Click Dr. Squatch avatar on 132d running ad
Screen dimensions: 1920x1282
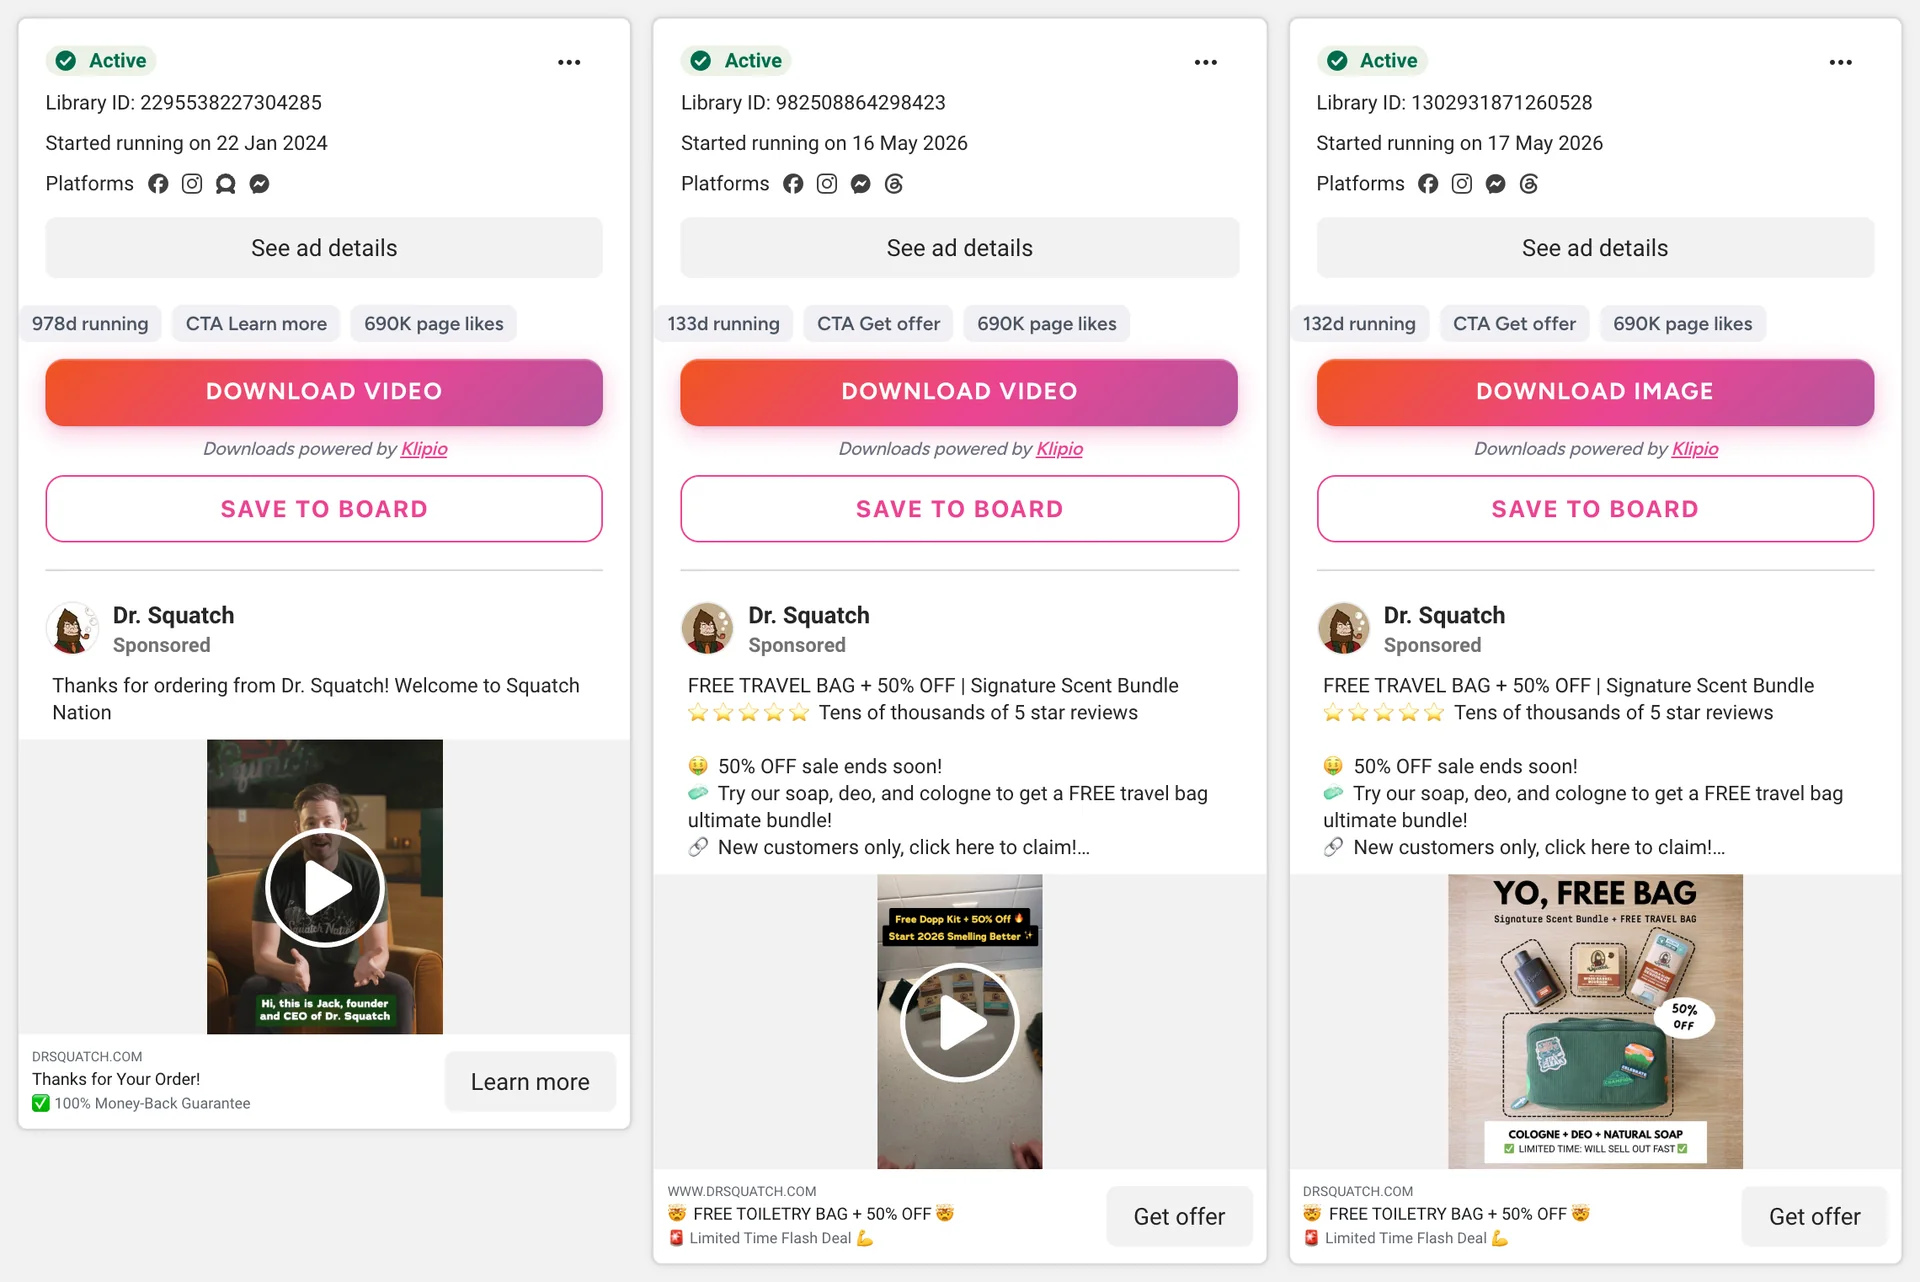click(1343, 628)
